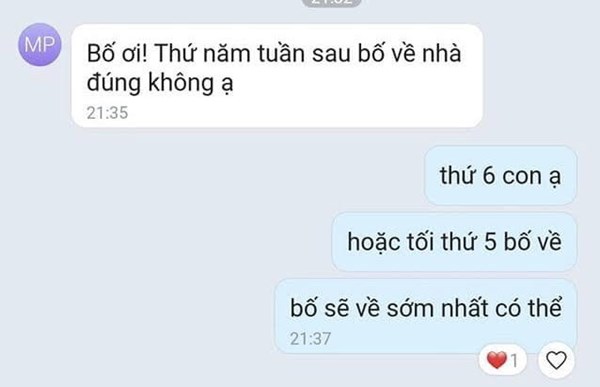The height and width of the screenshot is (387, 600).
Task: Click the time separator pill above the chat
Action: [x=331, y=2]
